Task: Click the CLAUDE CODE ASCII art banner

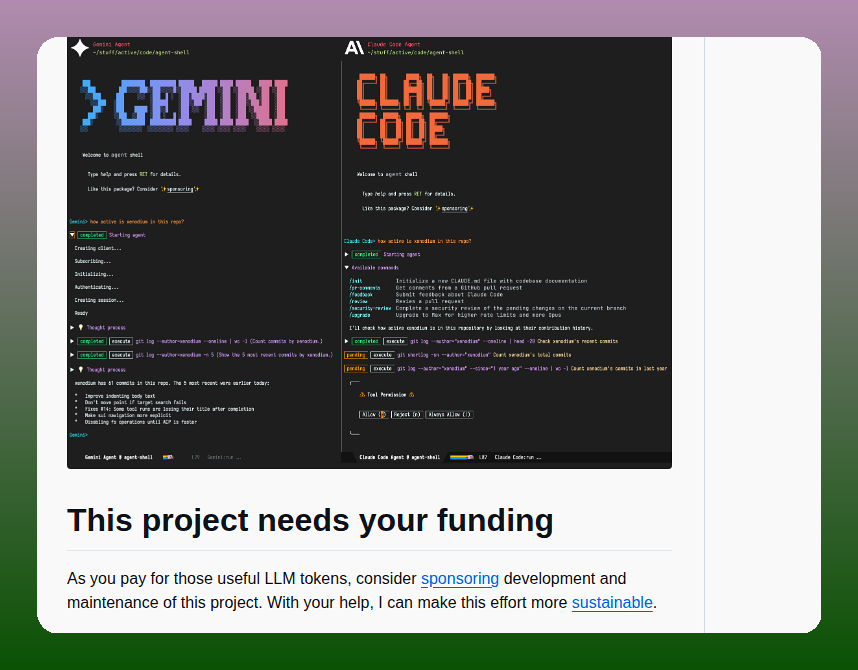Action: tap(426, 111)
